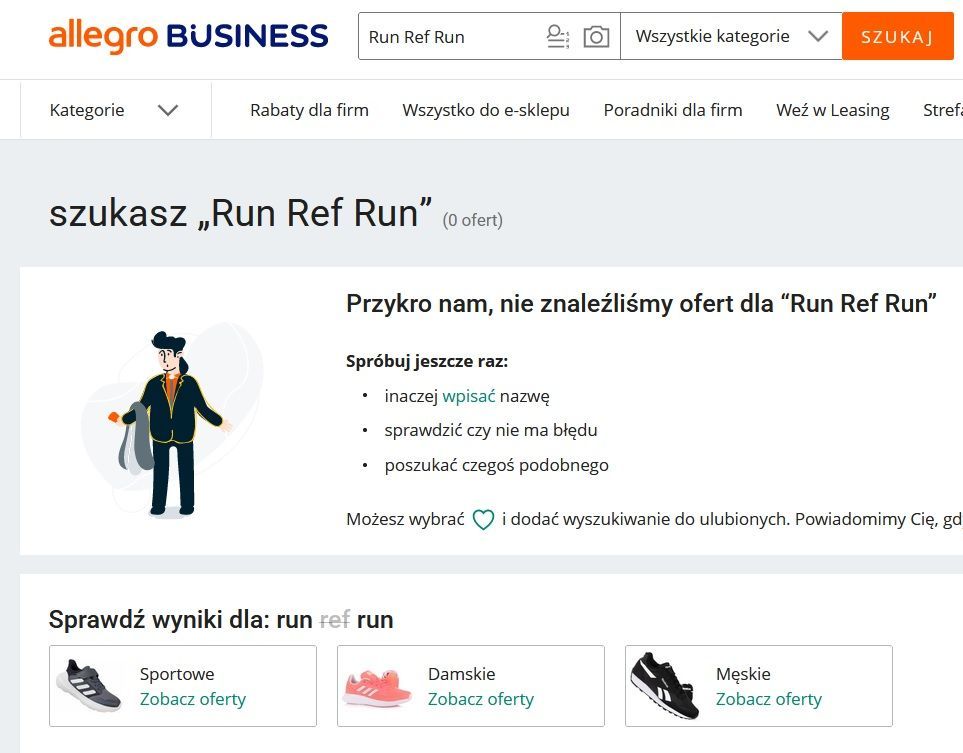Click the Przykro nam no-results heading
This screenshot has height=753, width=963.
pyautogui.click(x=641, y=303)
